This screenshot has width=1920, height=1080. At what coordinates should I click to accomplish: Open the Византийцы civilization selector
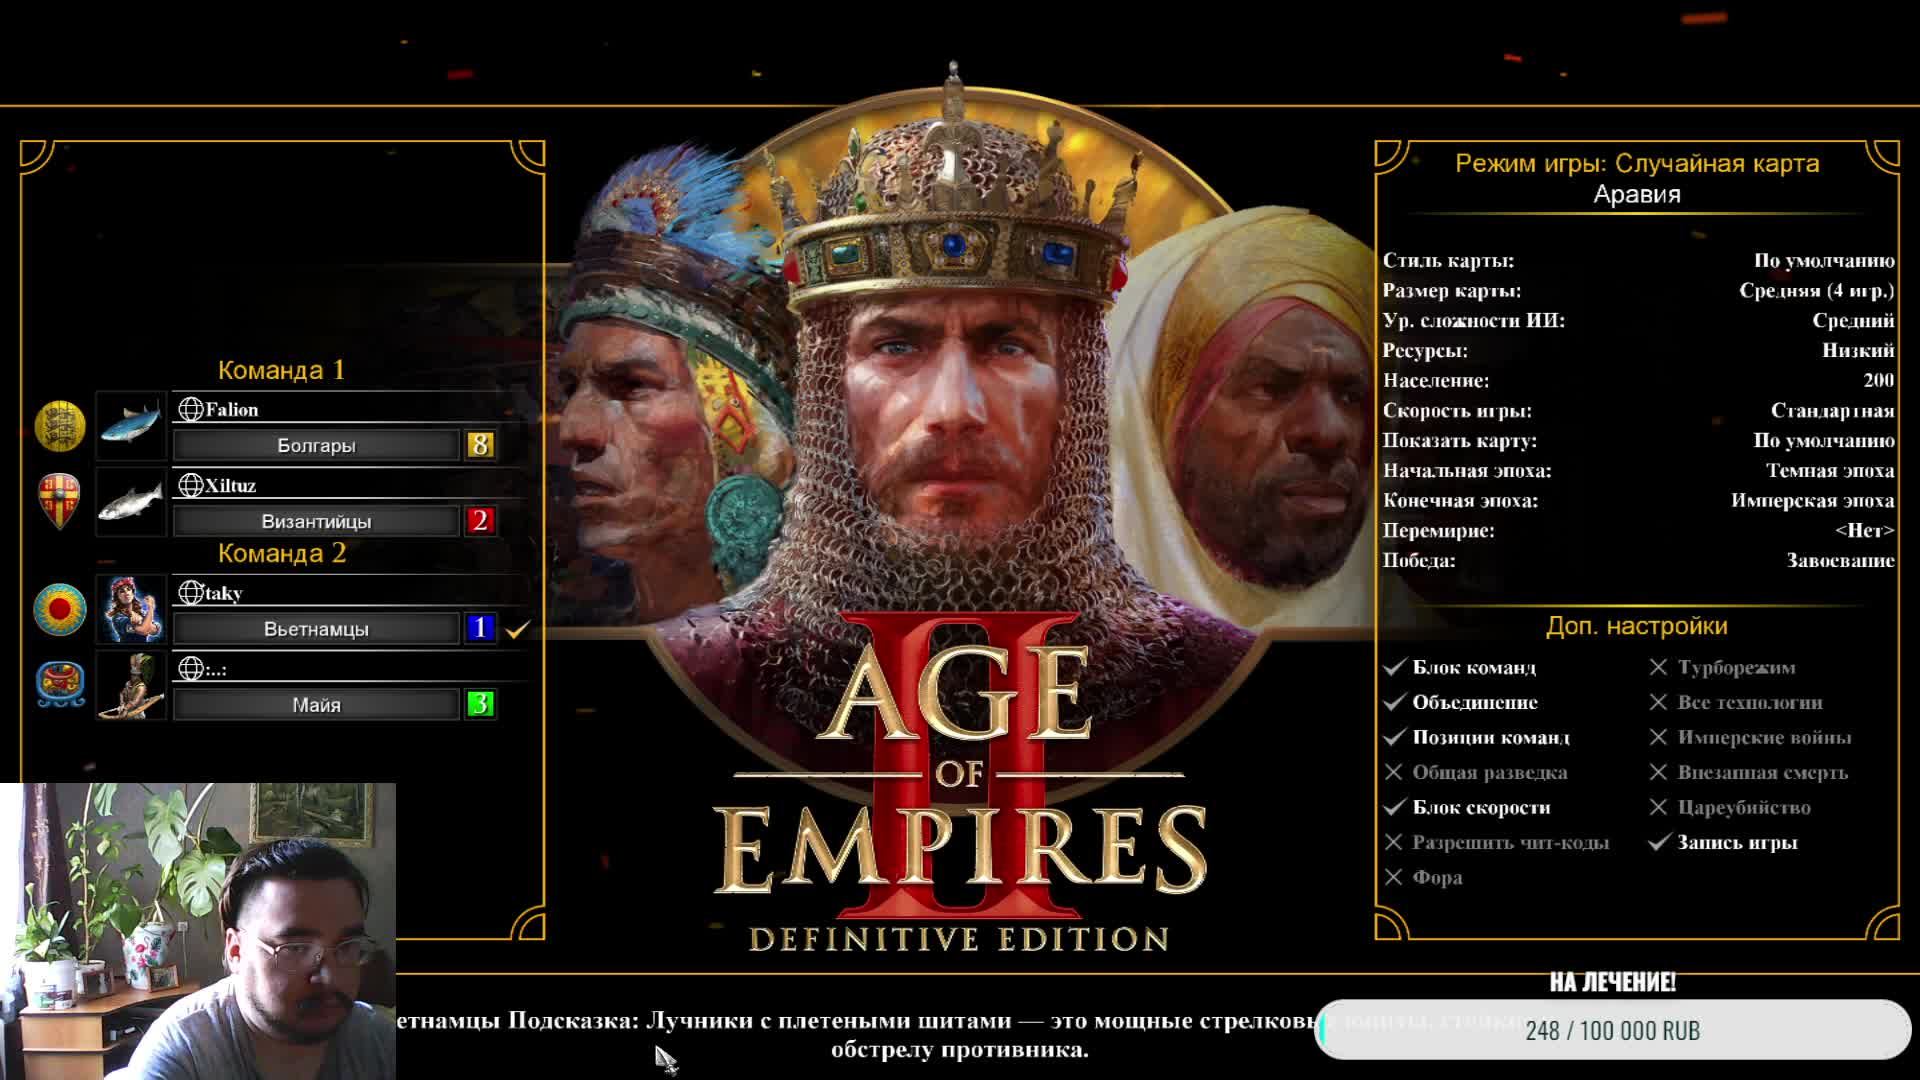coord(316,521)
